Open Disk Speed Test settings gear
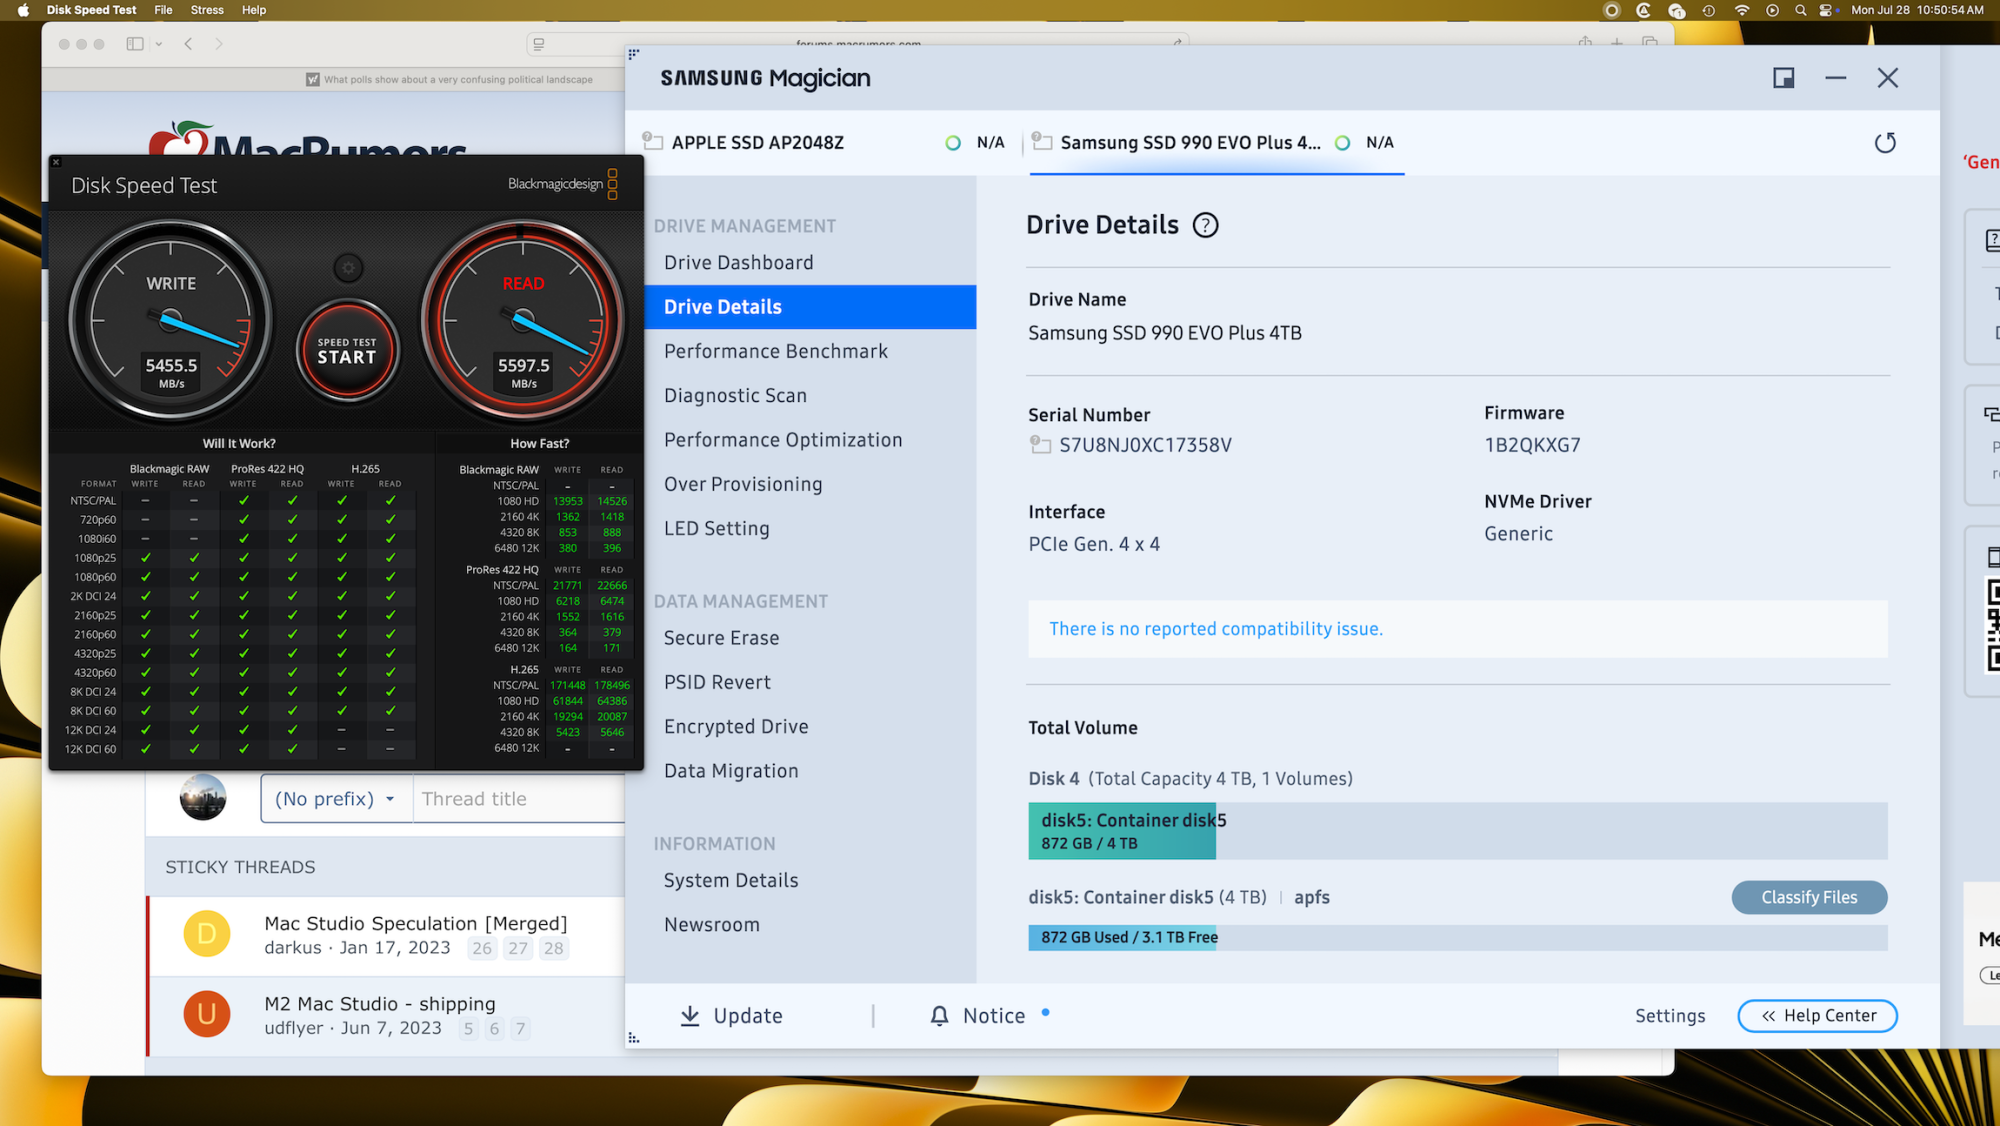The height and width of the screenshot is (1126, 2000). tap(348, 267)
